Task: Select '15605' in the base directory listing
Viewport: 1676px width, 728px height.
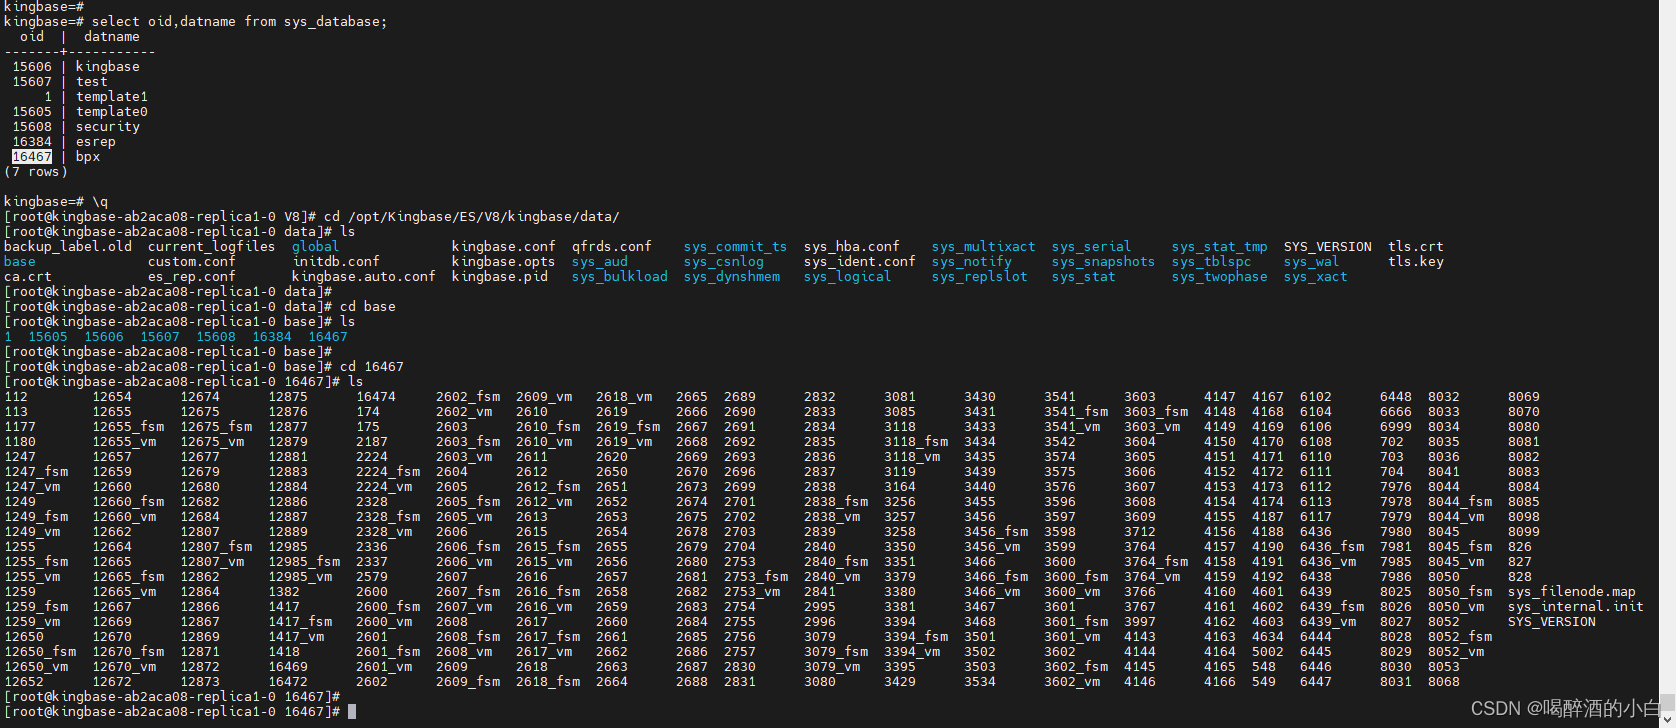Action: click(x=48, y=337)
